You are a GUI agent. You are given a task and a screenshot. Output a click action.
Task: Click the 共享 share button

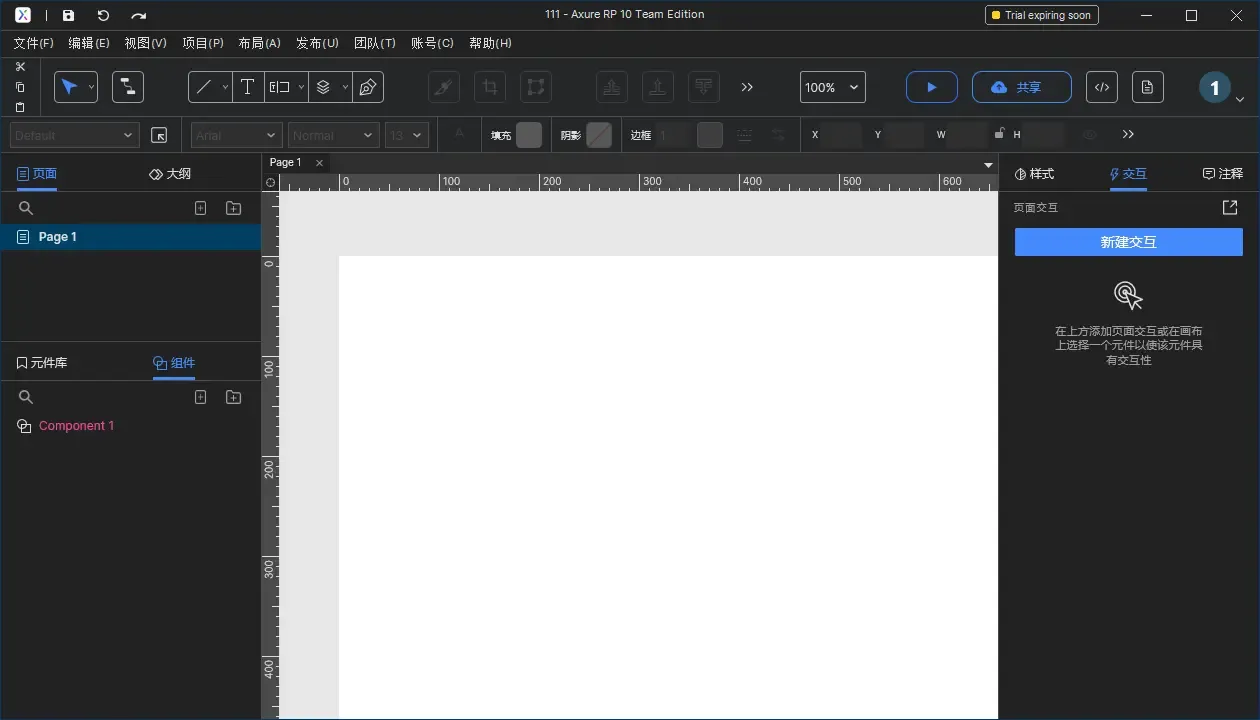click(1021, 87)
